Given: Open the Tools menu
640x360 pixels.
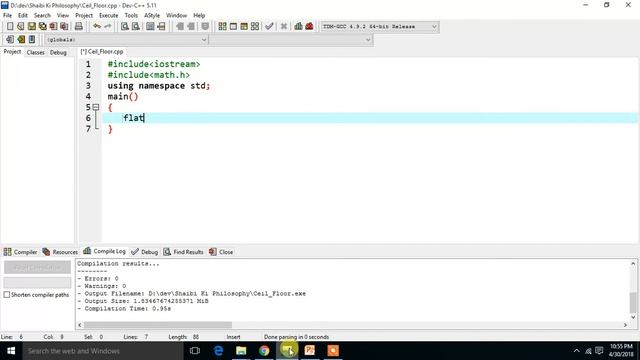Looking at the screenshot, I should 131,16.
